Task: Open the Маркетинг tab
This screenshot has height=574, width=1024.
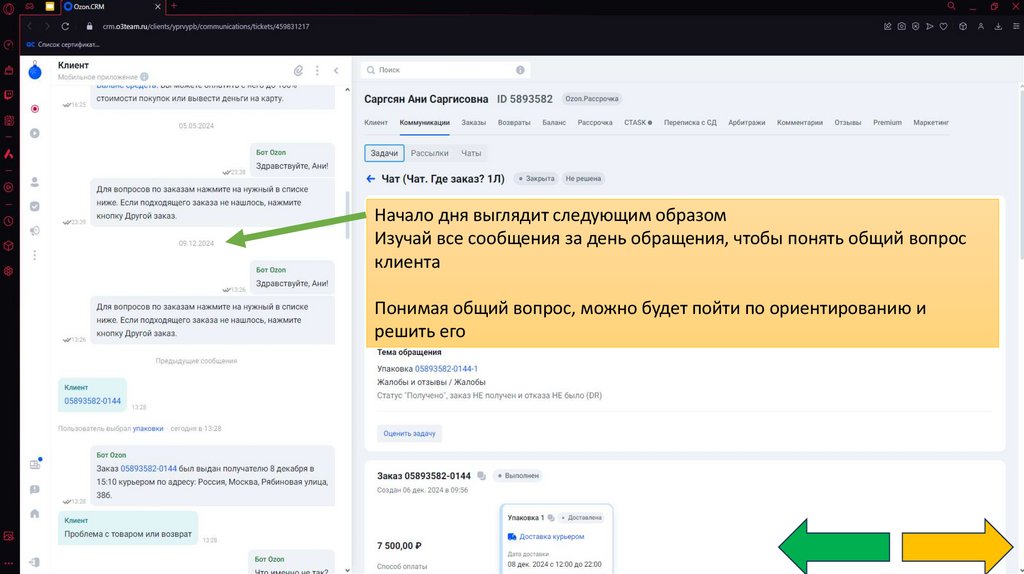Action: point(931,122)
